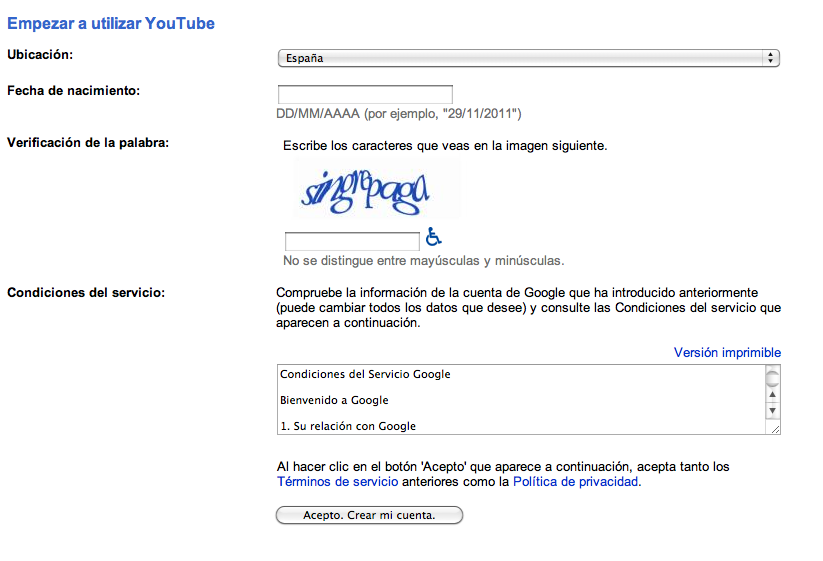Click the 'Condiciones del servicio:' label
This screenshot has width=823, height=561.
click(x=86, y=293)
